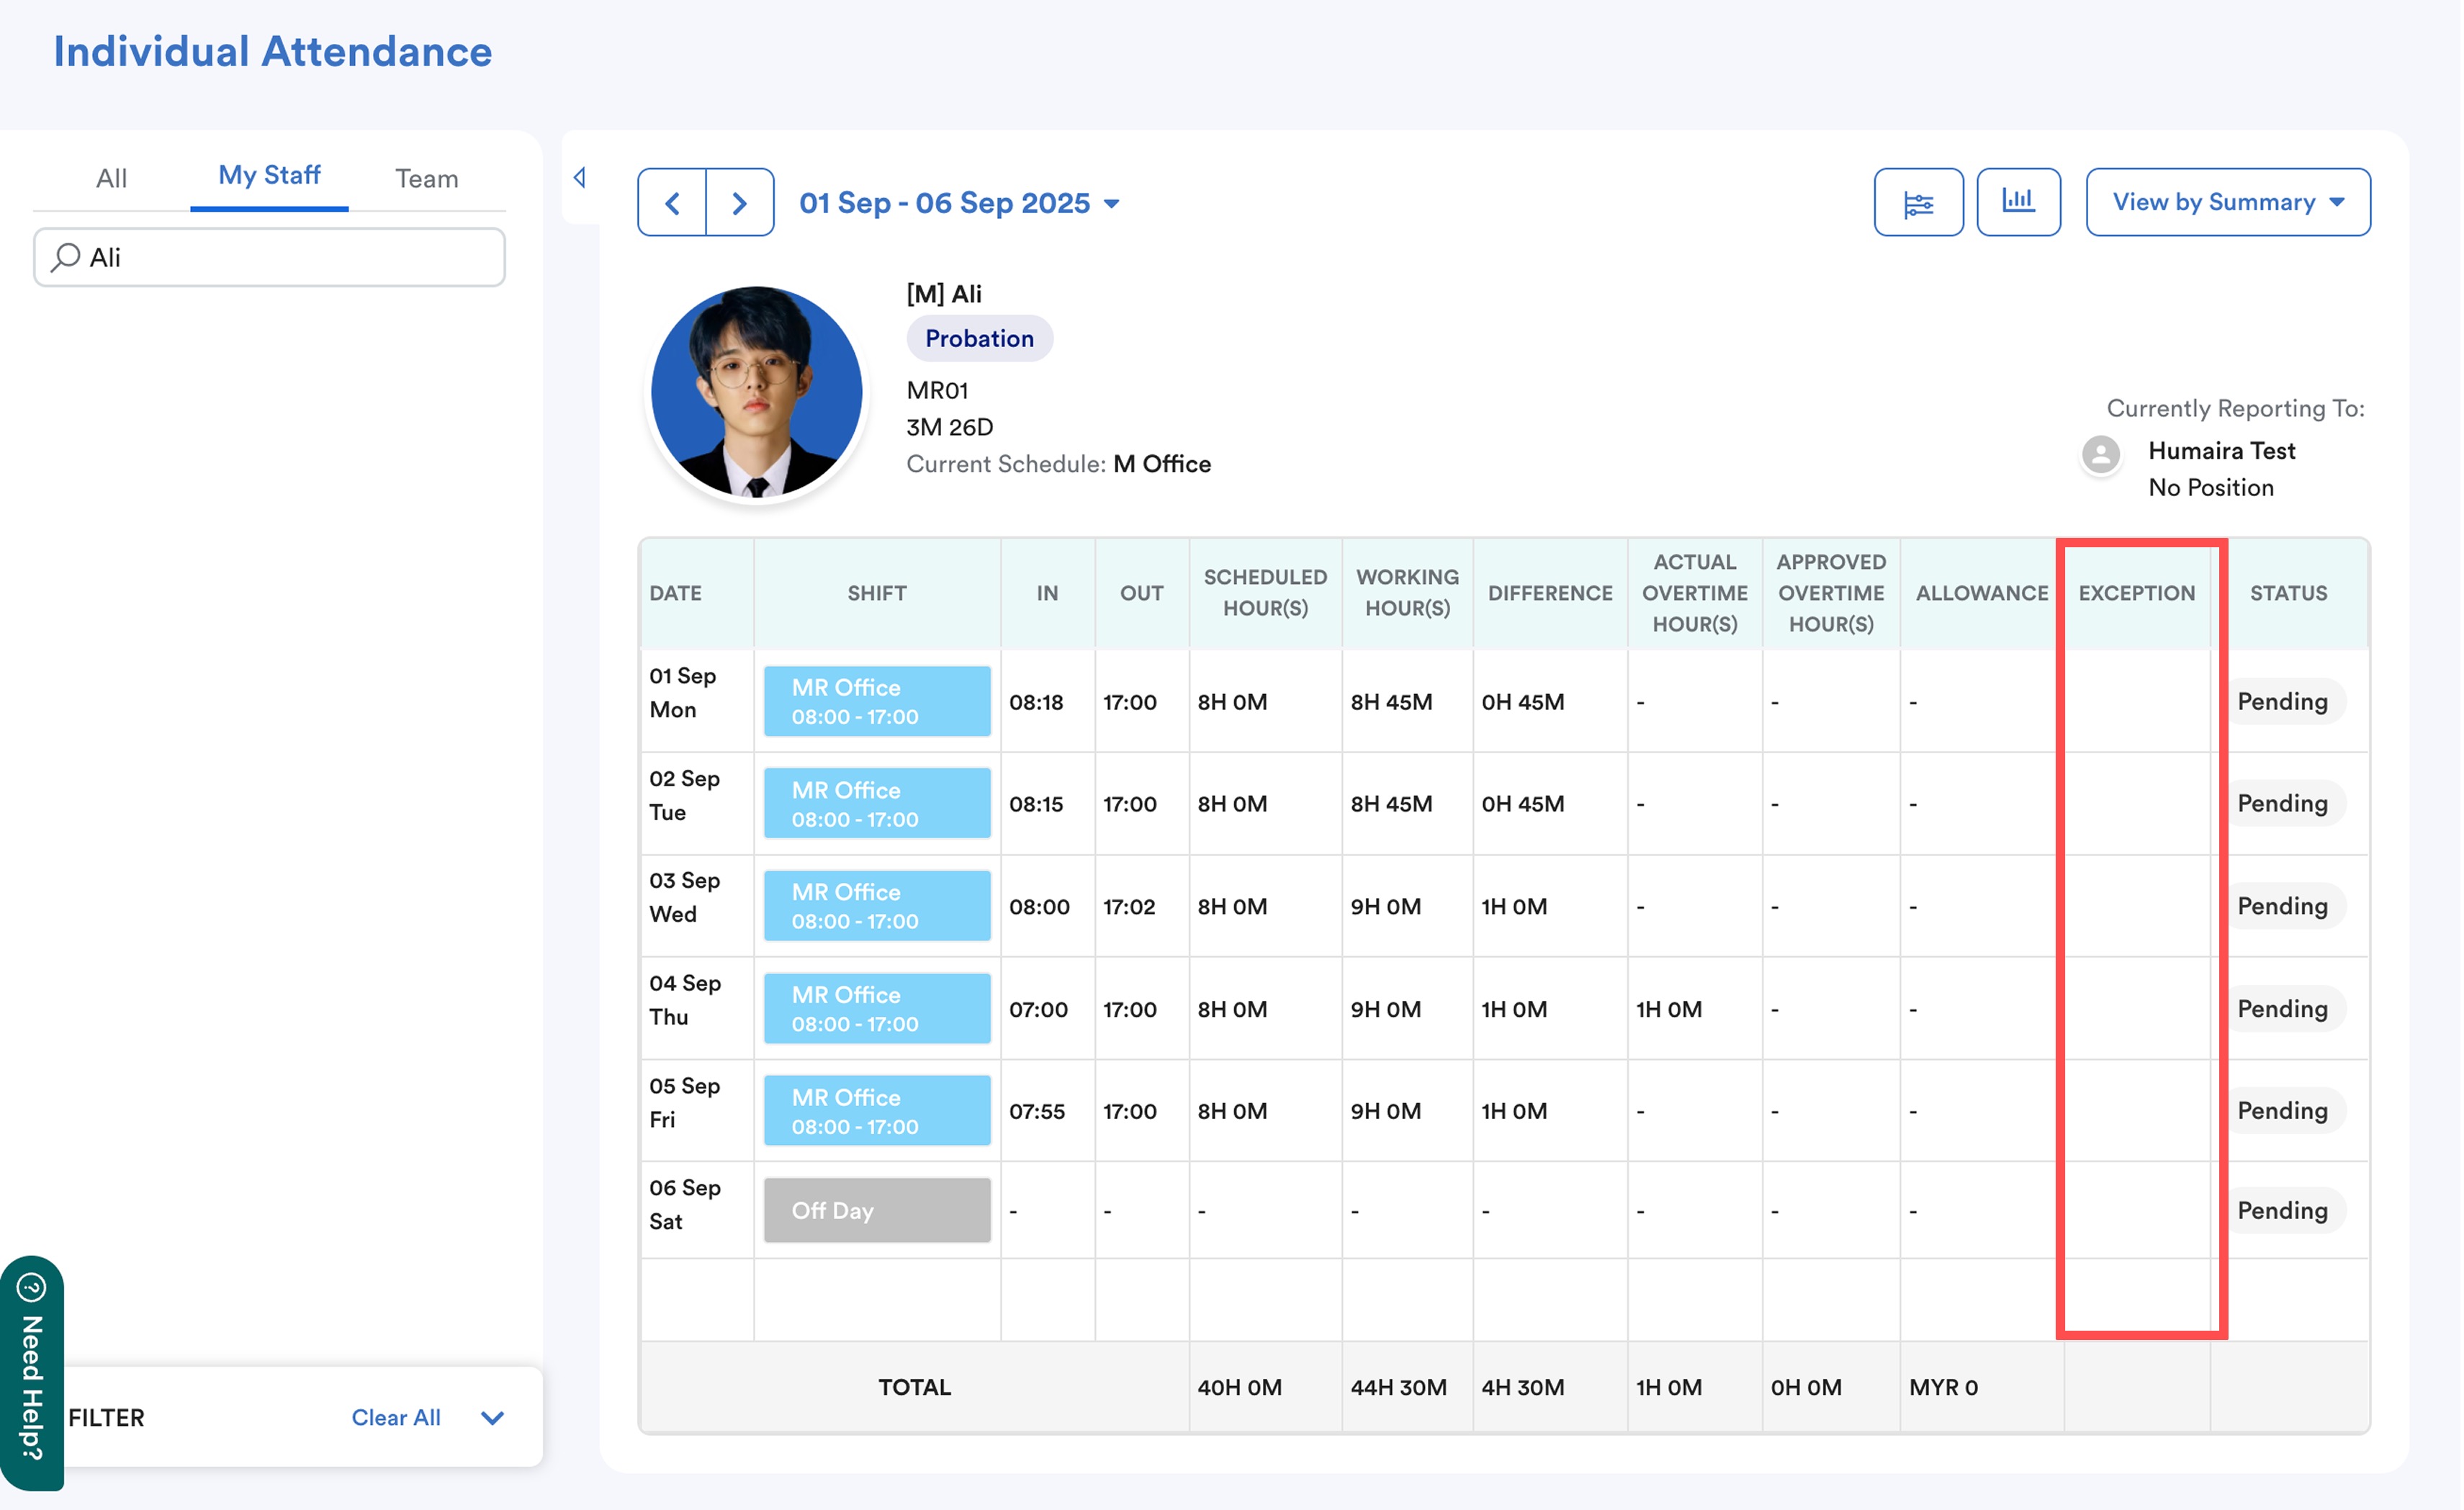Click the 04 Sep MR Office shift block
This screenshot has width=2464, height=1510.
pos(876,1008)
